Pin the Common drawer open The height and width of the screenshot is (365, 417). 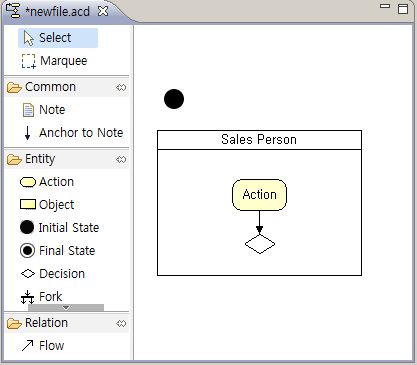tap(121, 87)
